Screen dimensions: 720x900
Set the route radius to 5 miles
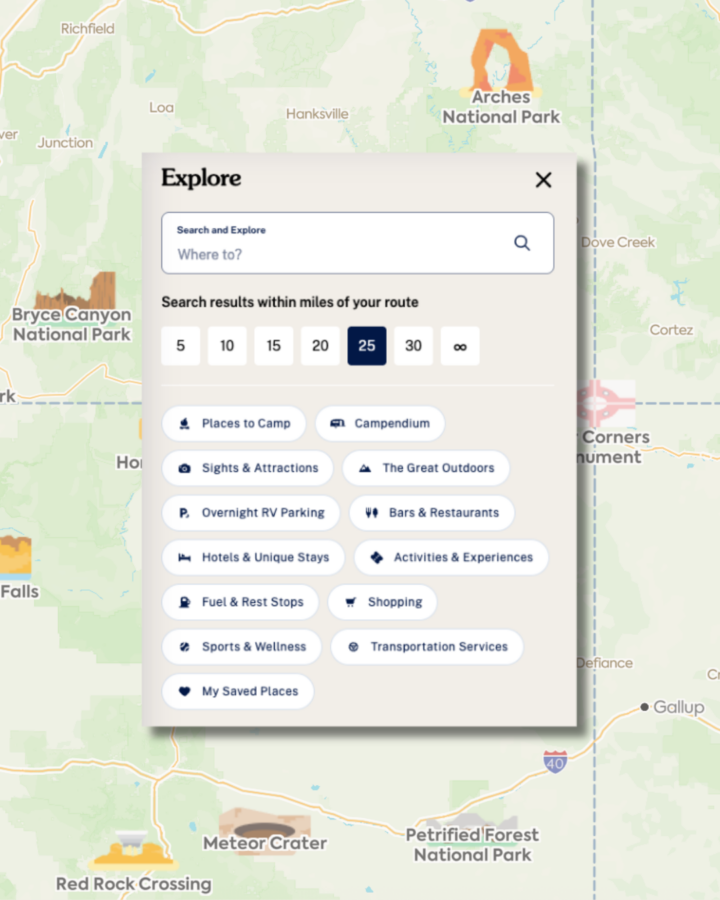pyautogui.click(x=180, y=346)
